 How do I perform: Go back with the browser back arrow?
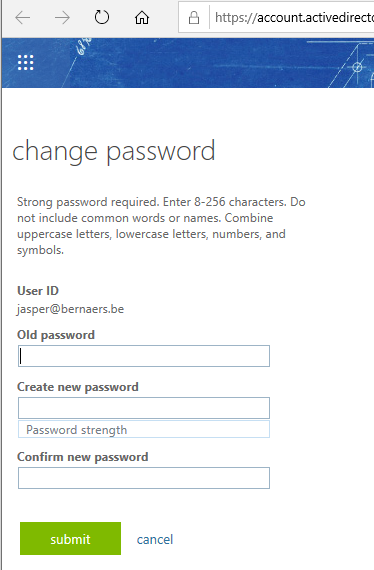point(23,17)
